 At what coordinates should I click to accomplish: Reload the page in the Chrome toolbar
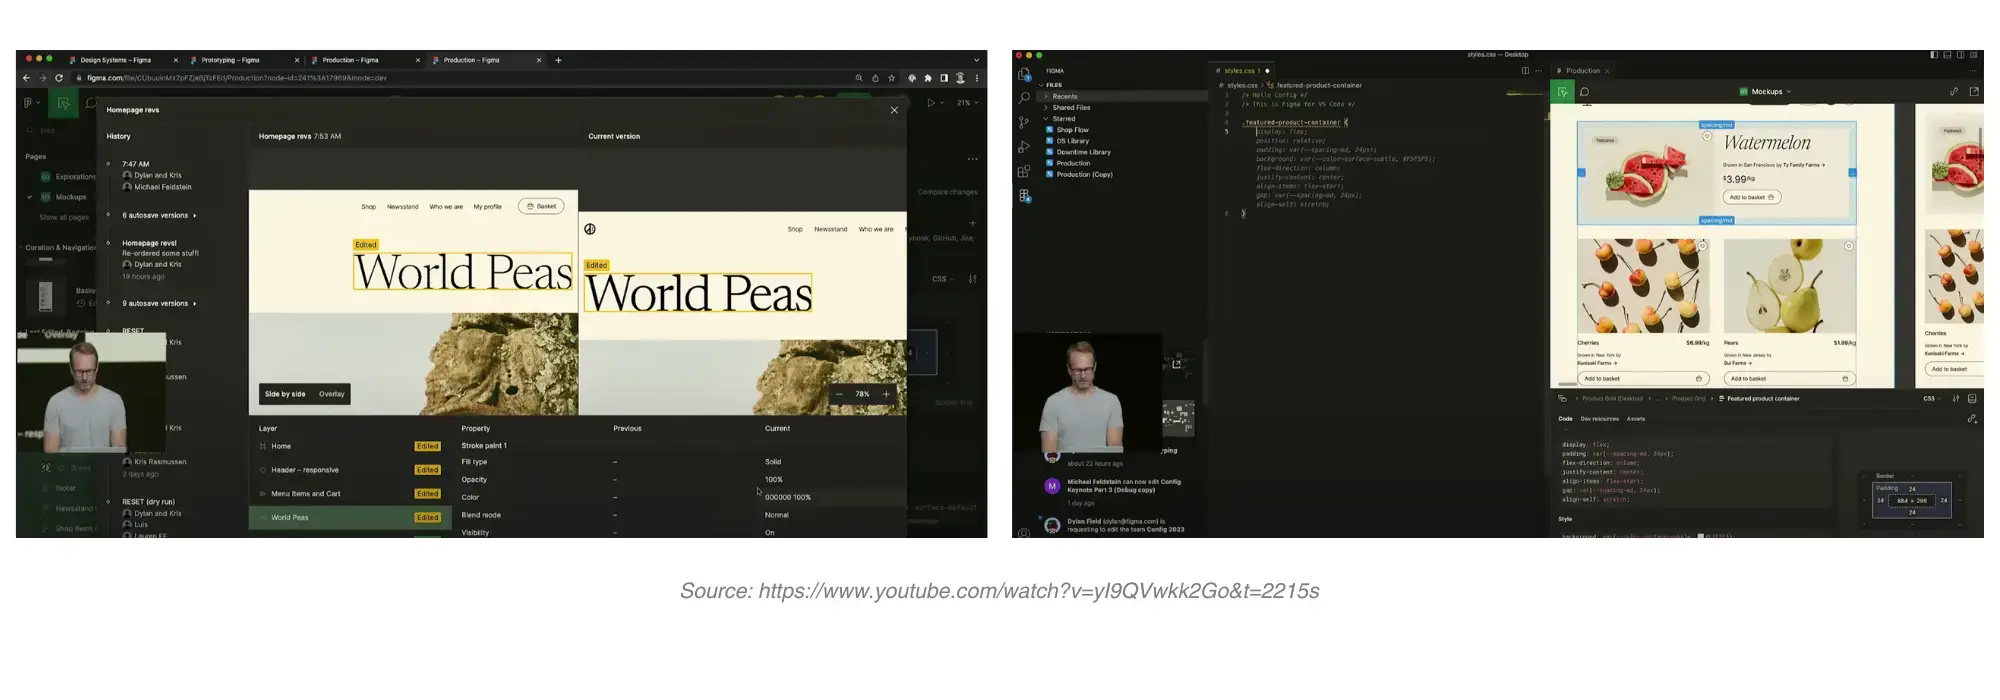click(59, 78)
